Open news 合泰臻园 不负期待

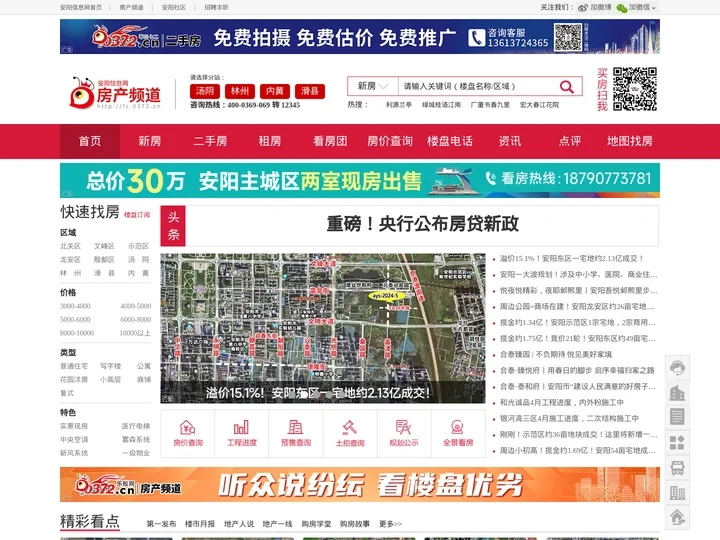pyautogui.click(x=556, y=354)
